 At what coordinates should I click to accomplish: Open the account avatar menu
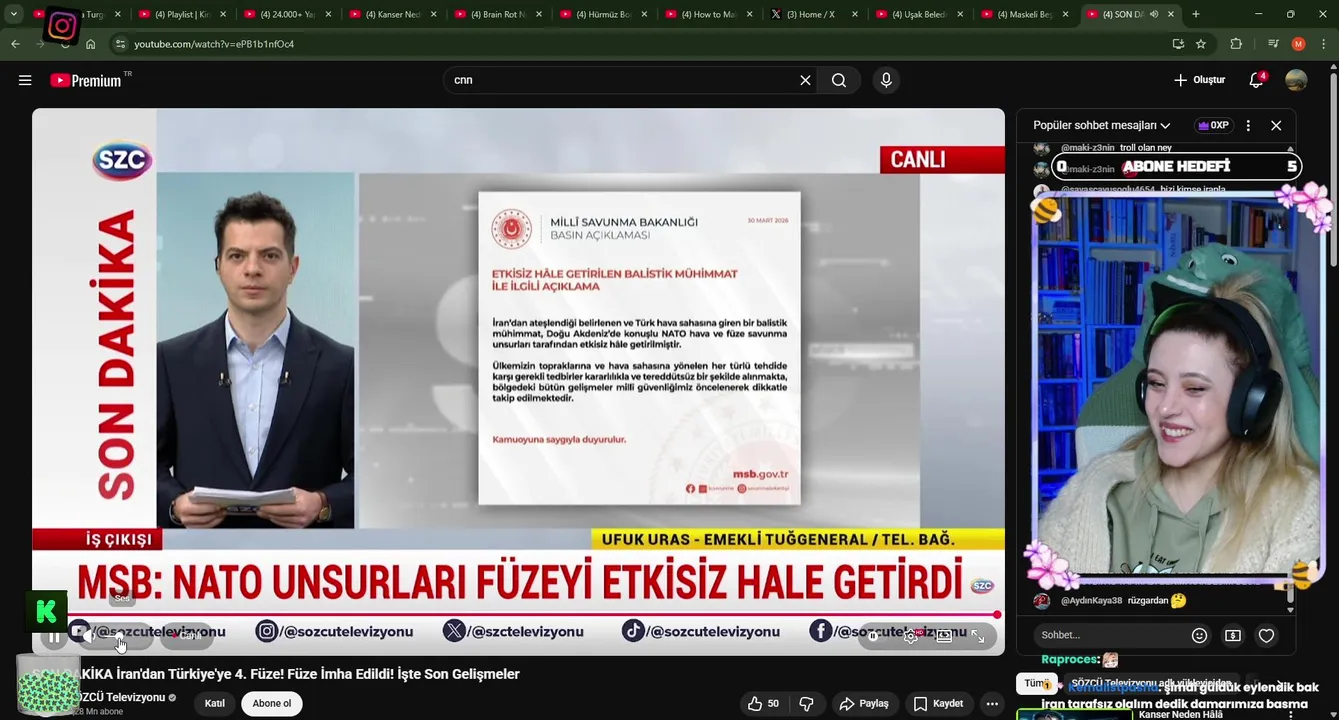(1296, 80)
